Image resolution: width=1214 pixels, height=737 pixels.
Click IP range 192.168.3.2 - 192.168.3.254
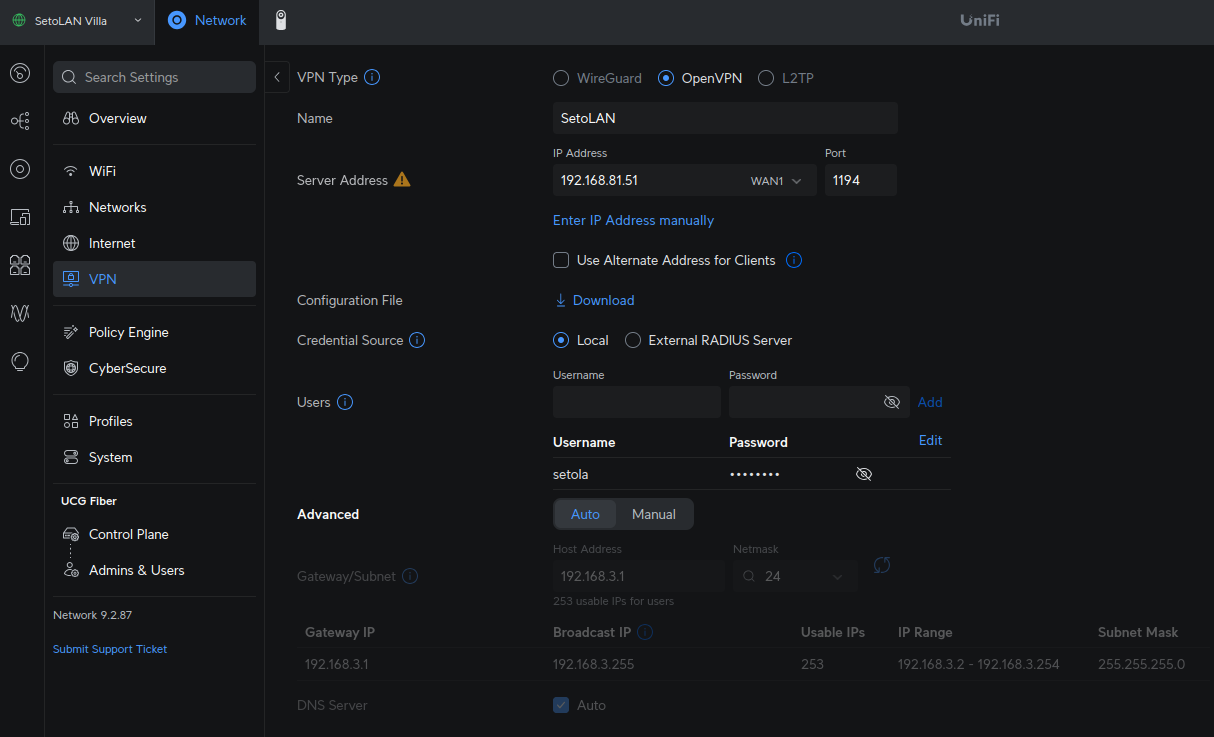(978, 664)
